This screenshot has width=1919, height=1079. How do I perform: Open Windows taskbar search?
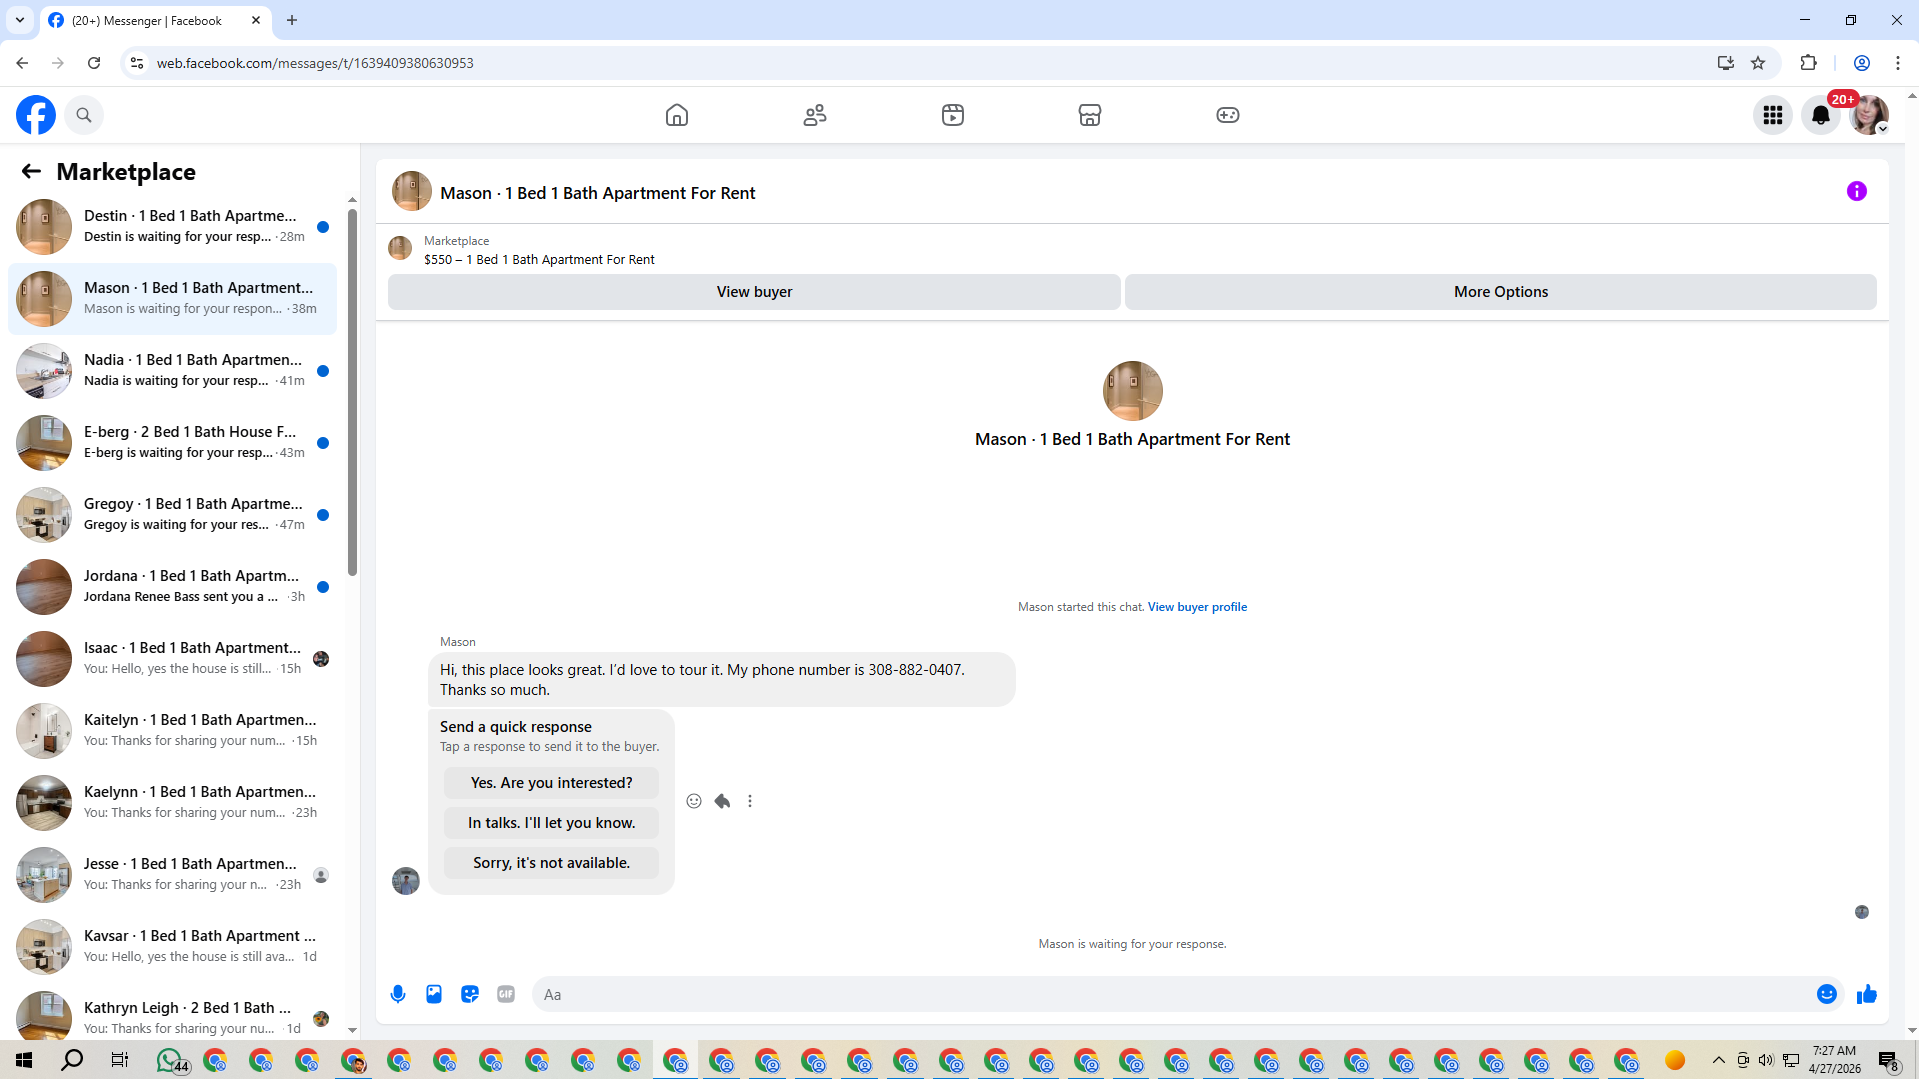[72, 1060]
